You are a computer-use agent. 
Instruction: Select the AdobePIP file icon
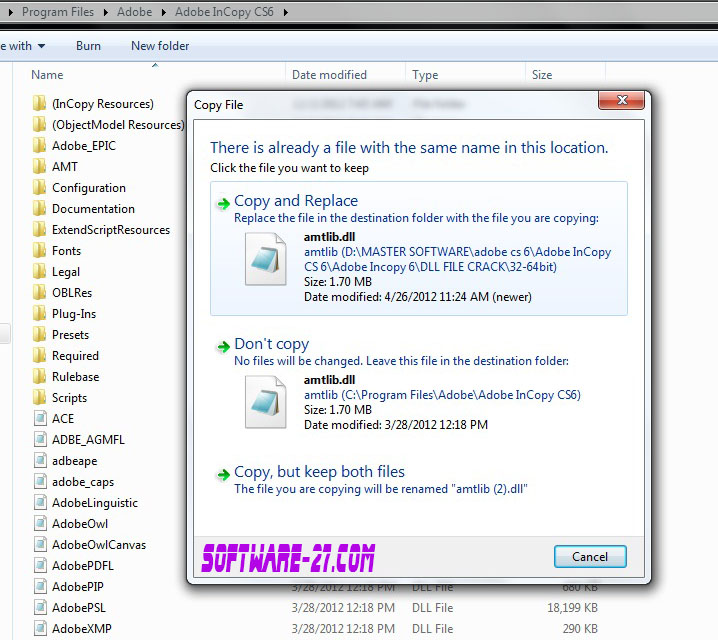(40, 586)
